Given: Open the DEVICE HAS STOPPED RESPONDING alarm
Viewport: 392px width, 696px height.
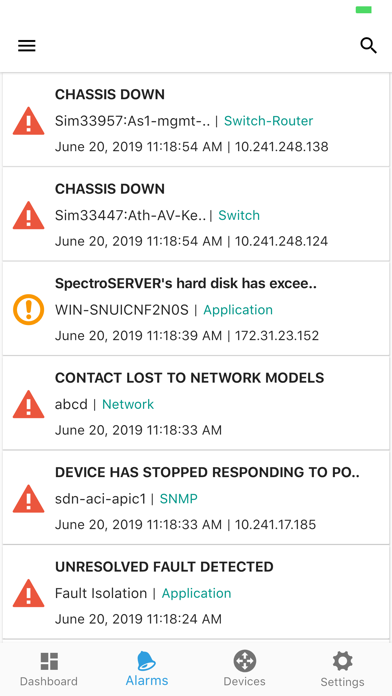Looking at the screenshot, I should (196, 498).
